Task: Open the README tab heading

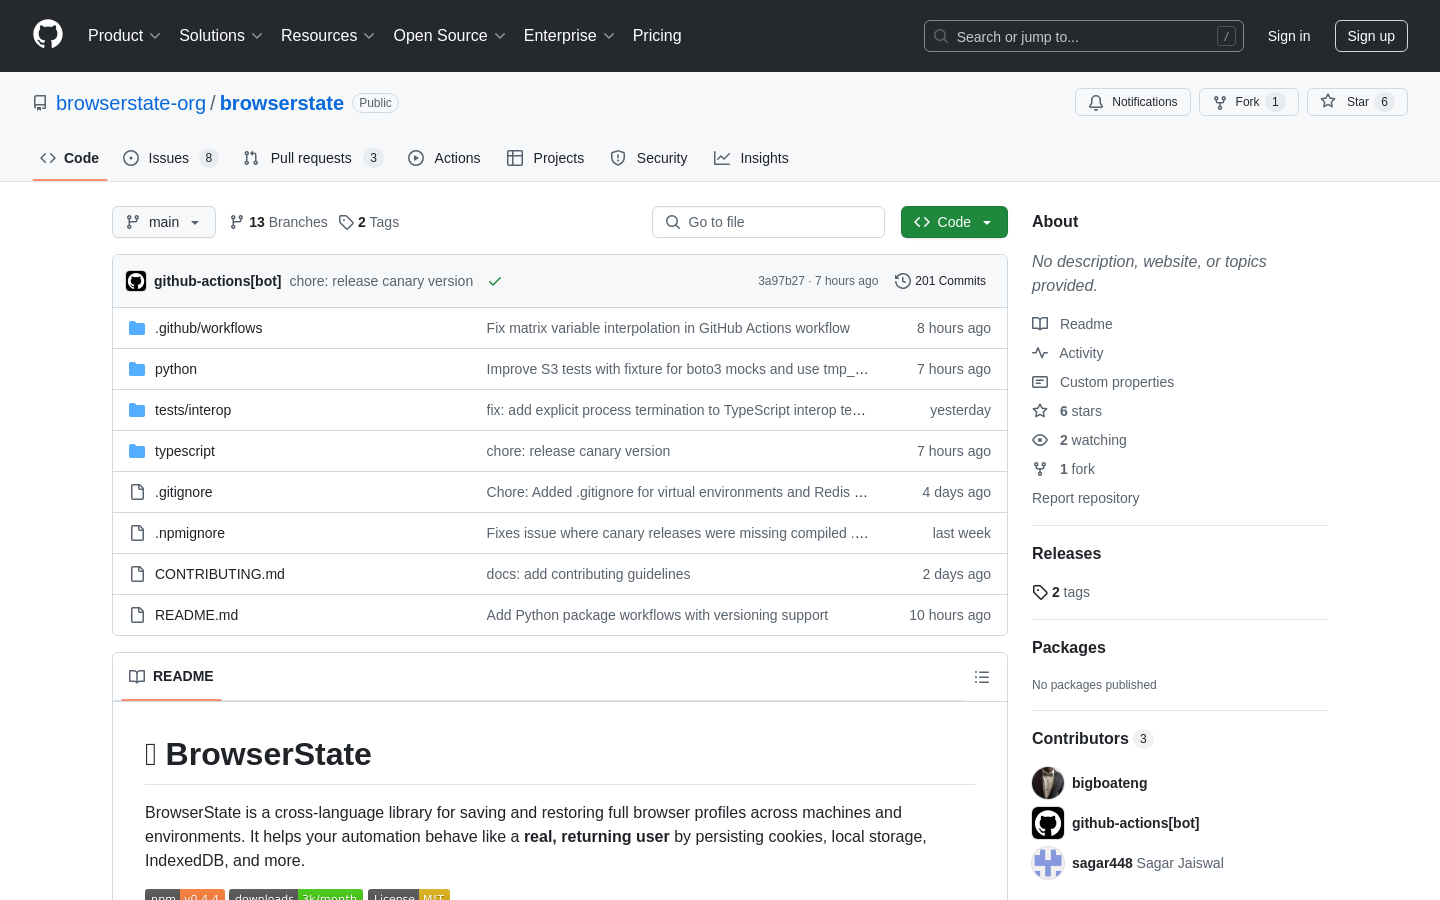Action: (171, 677)
